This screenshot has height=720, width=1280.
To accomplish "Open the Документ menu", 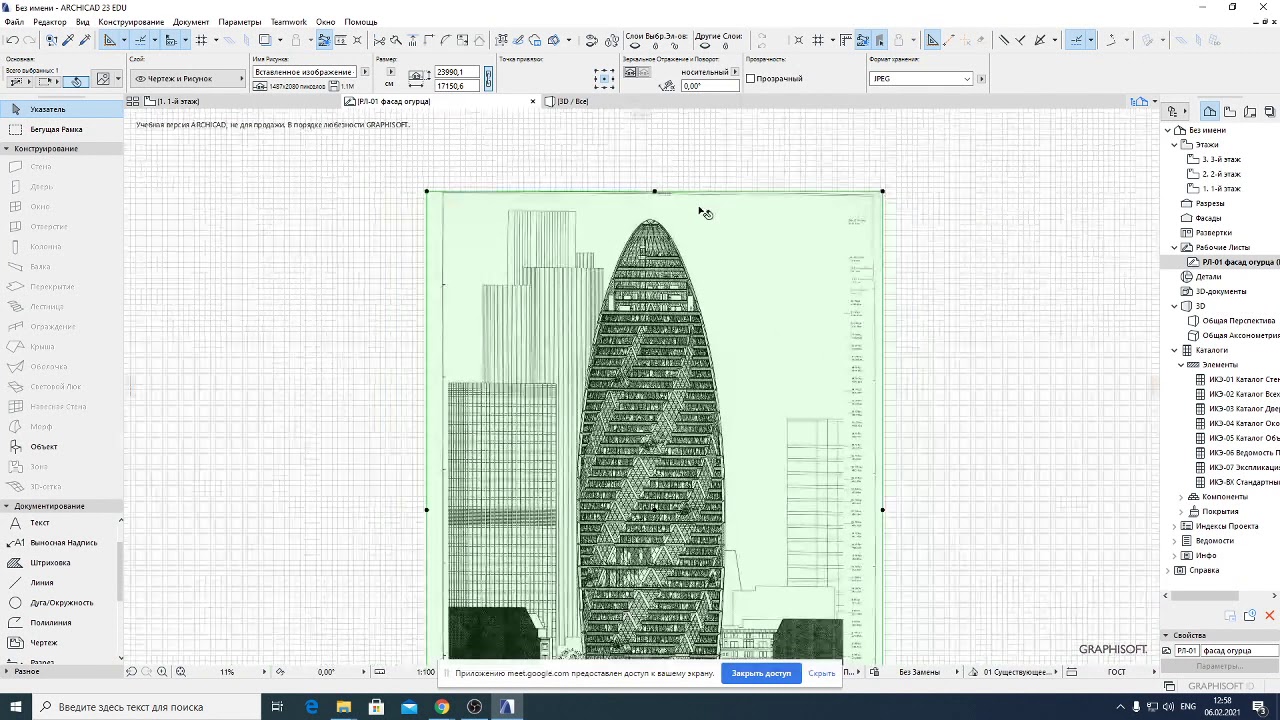I will 191,22.
